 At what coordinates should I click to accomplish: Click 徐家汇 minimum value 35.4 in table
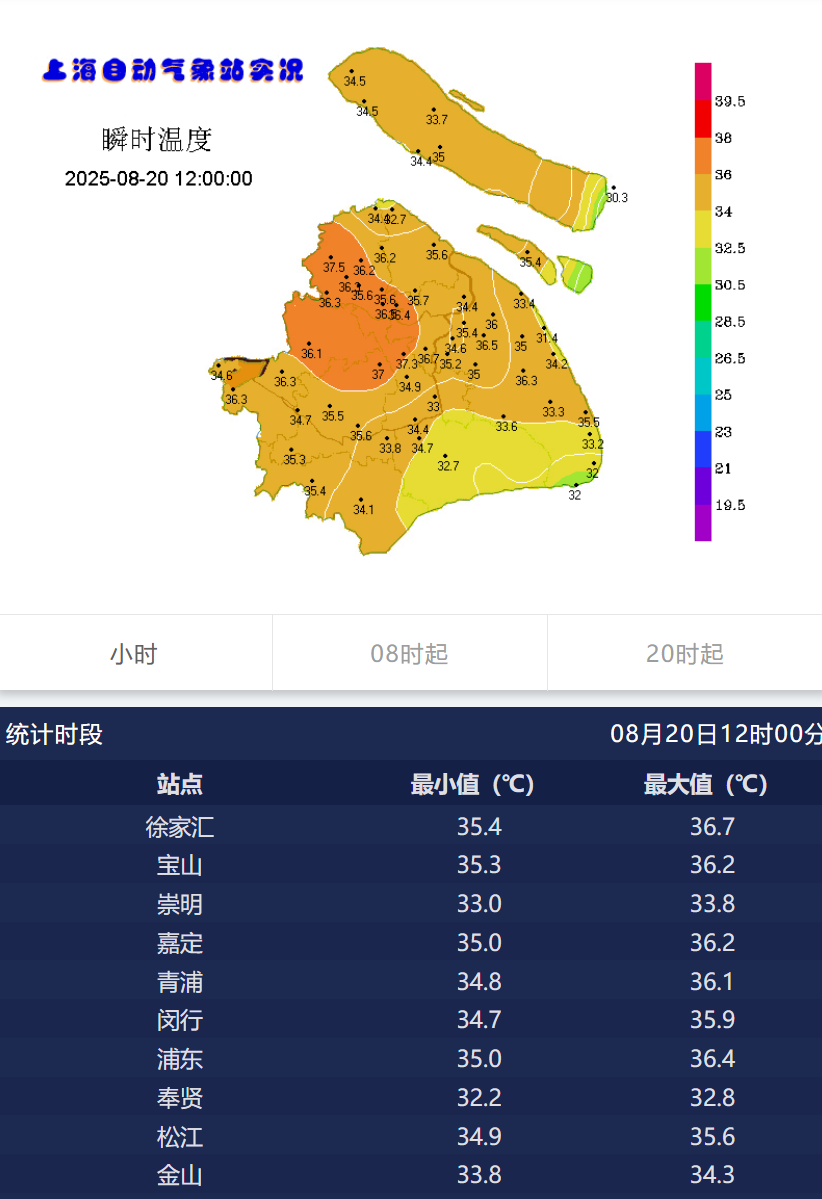click(479, 827)
